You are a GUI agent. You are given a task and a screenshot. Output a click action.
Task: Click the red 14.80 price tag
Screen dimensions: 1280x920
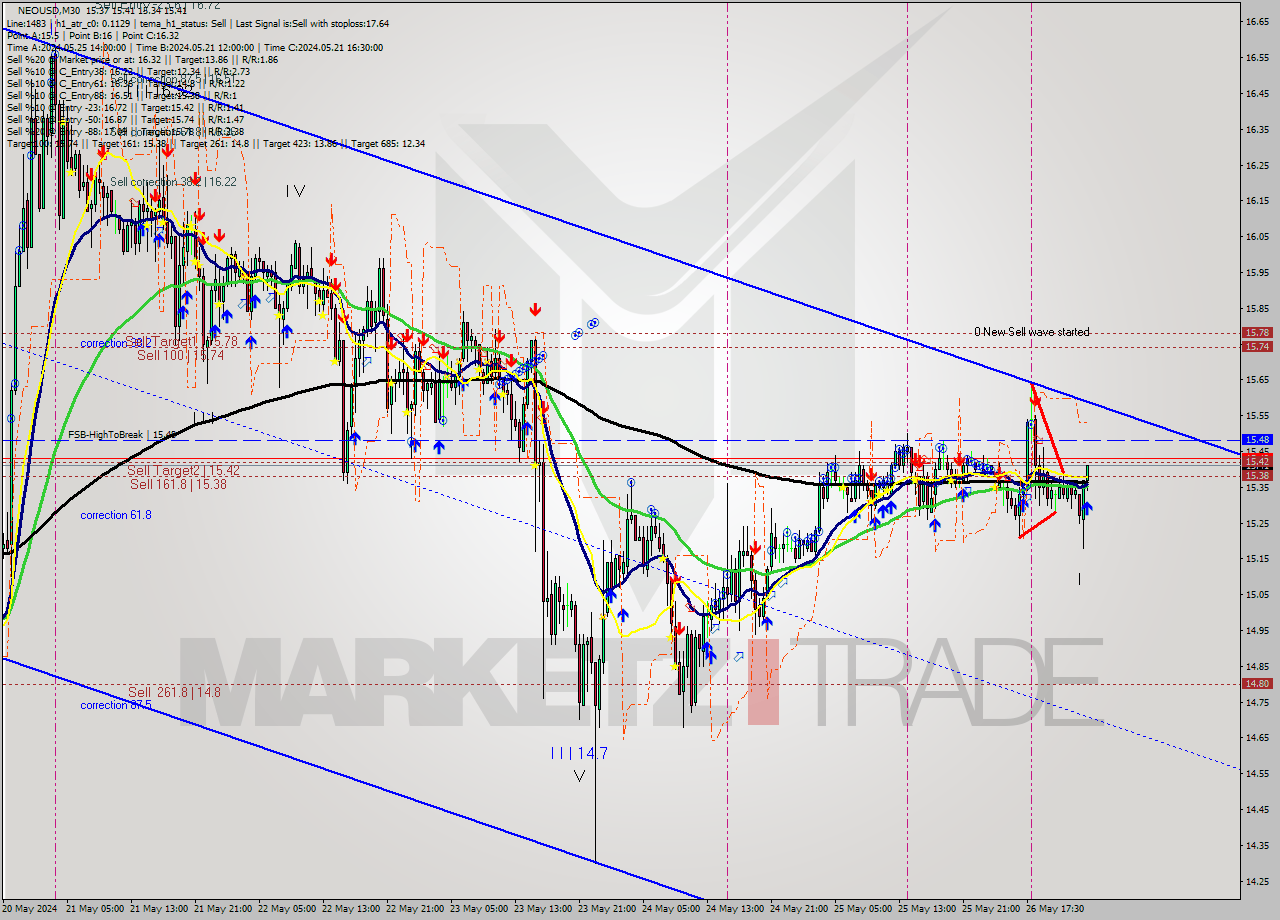(1257, 684)
